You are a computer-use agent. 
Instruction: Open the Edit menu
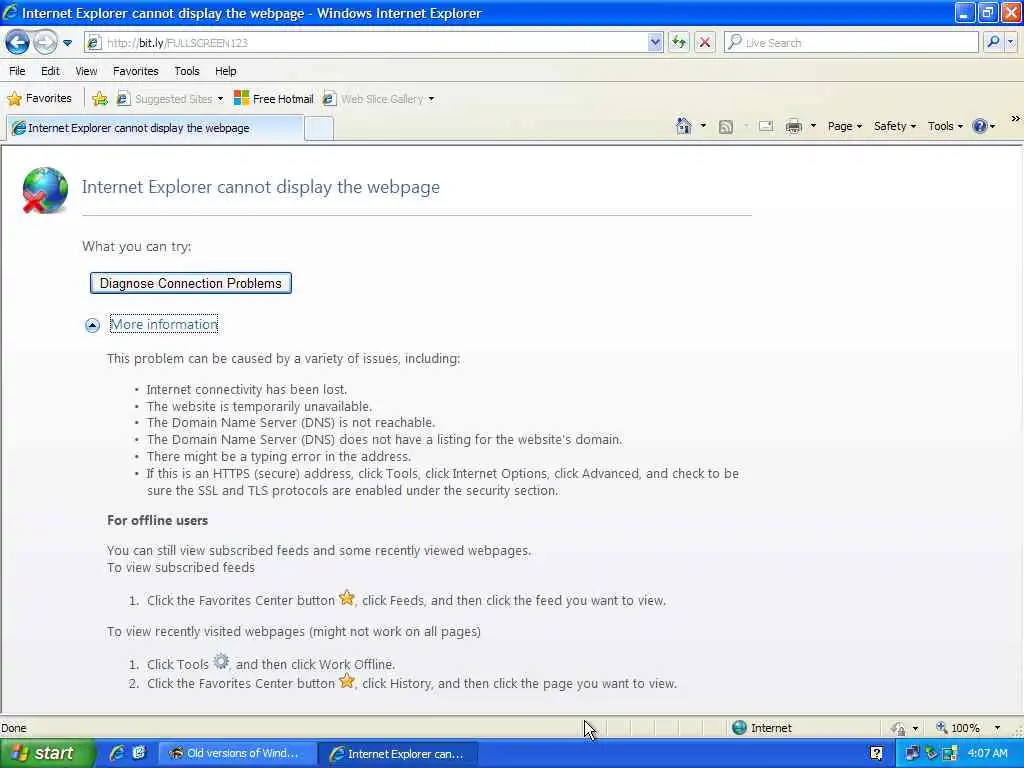50,71
